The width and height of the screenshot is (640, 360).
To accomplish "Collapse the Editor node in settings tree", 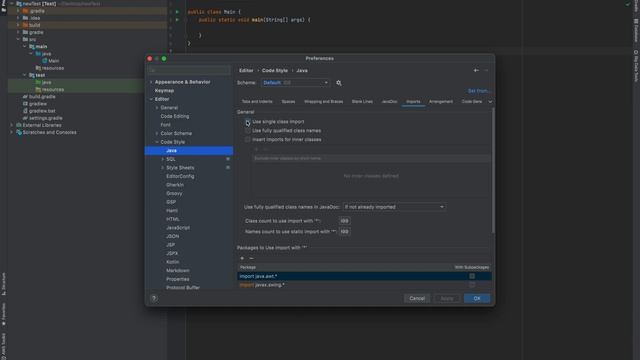I will (151, 99).
